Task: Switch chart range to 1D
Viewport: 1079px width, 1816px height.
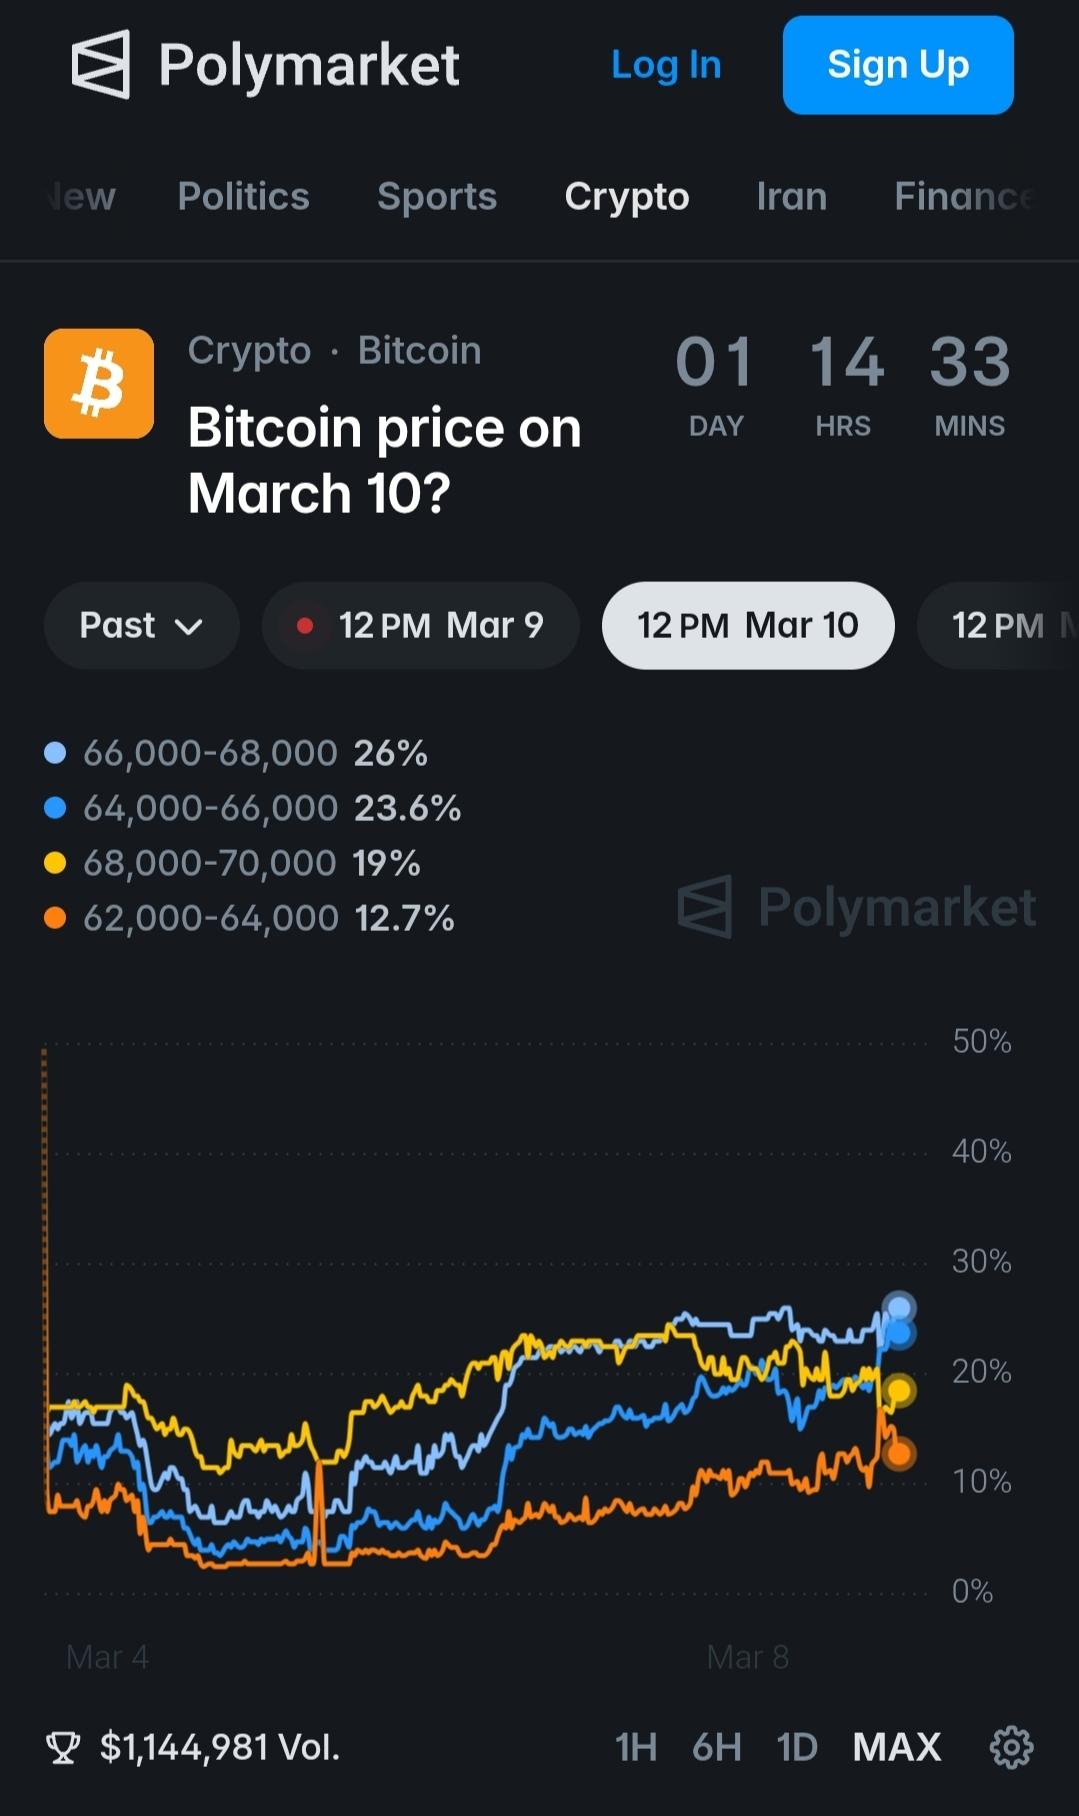Action: click(797, 1747)
